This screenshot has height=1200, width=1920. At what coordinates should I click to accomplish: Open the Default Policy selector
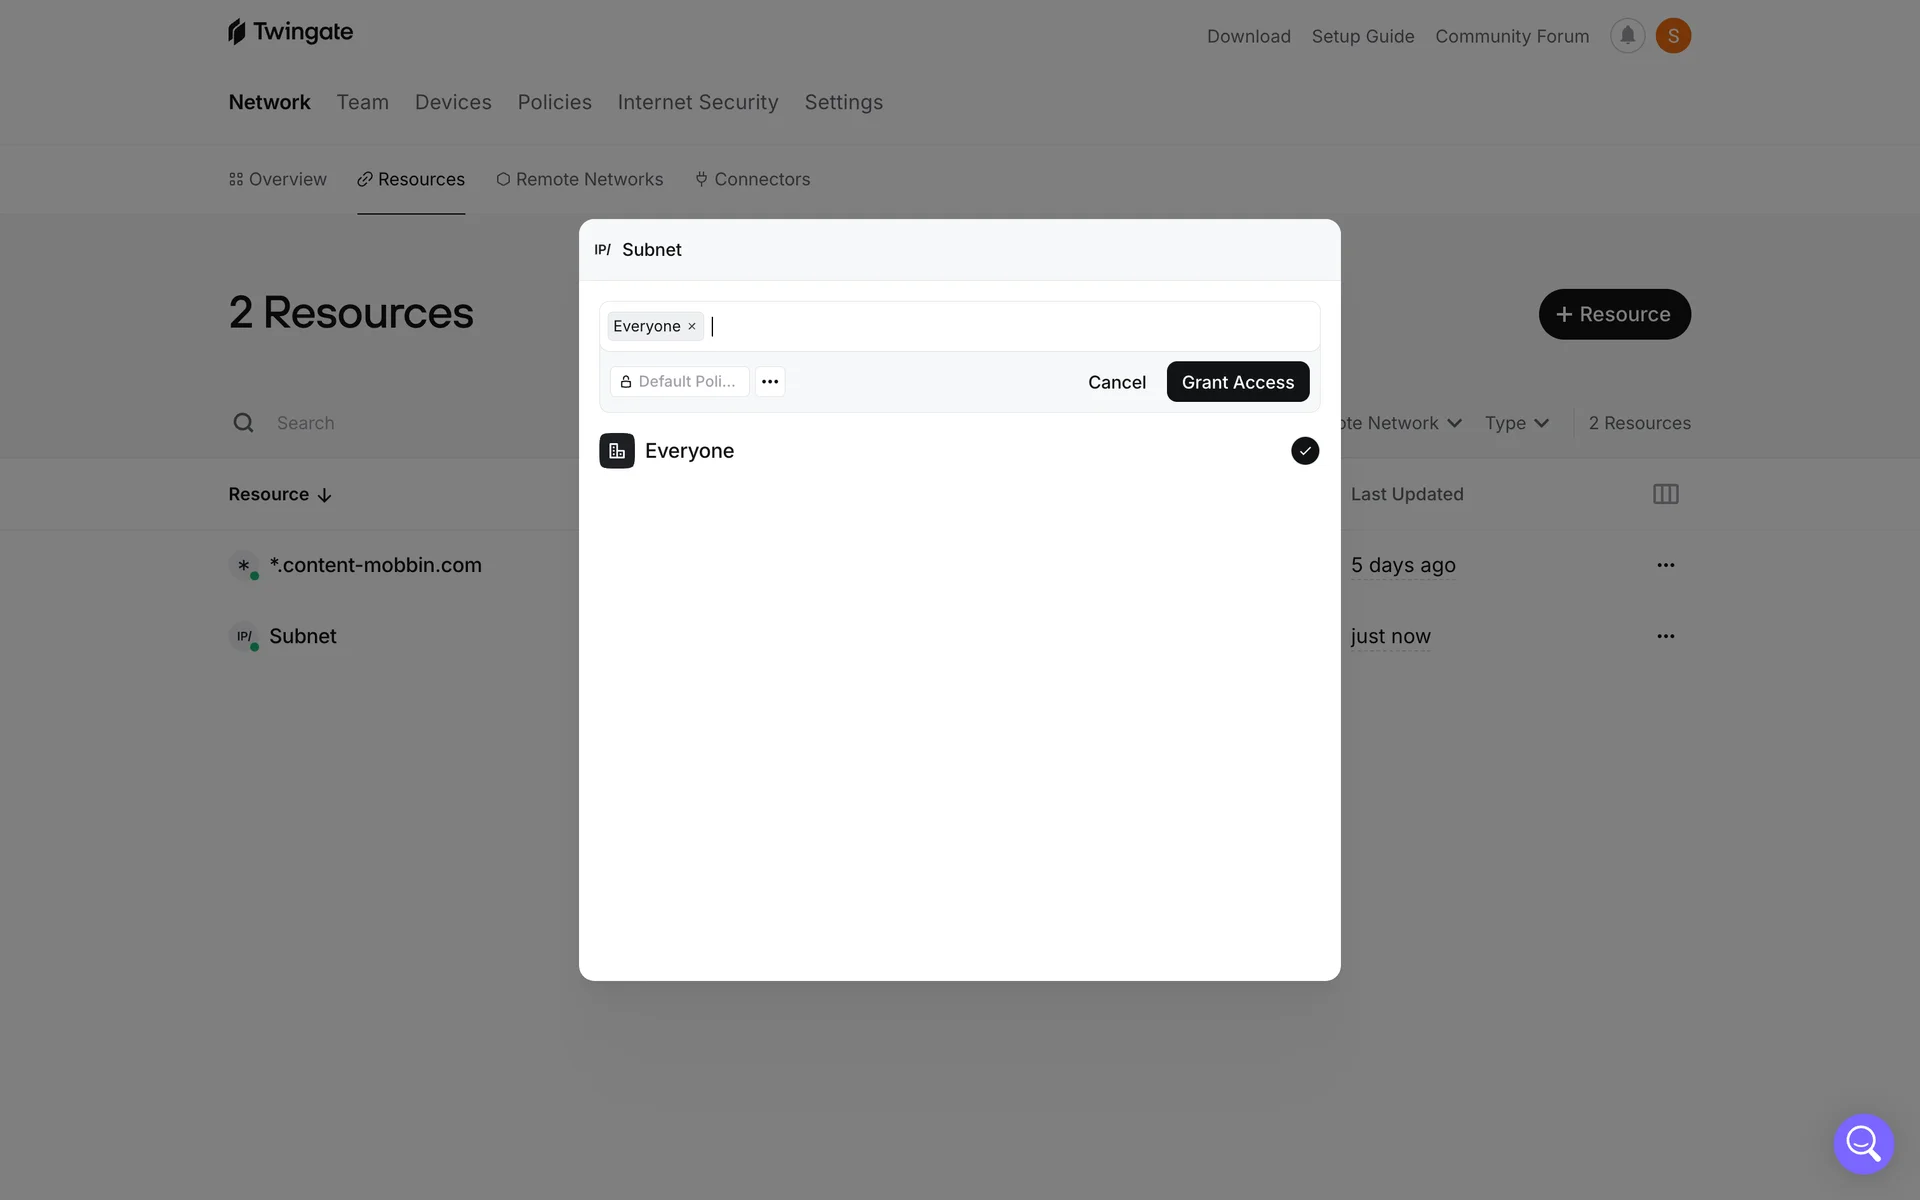679,382
